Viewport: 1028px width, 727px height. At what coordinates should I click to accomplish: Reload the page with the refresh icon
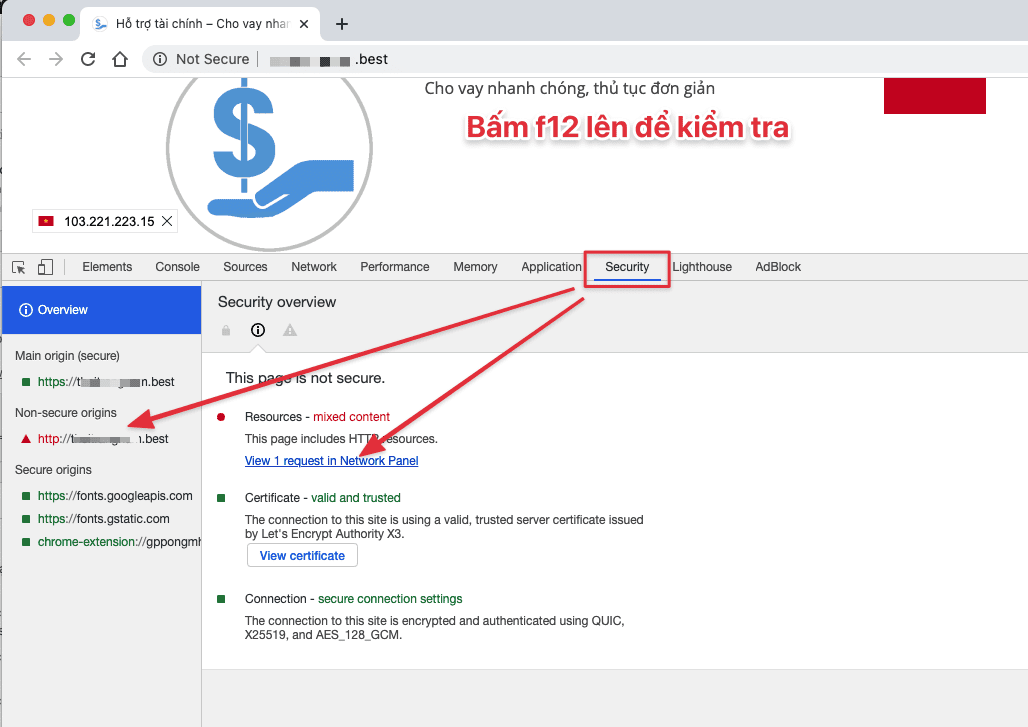click(87, 59)
